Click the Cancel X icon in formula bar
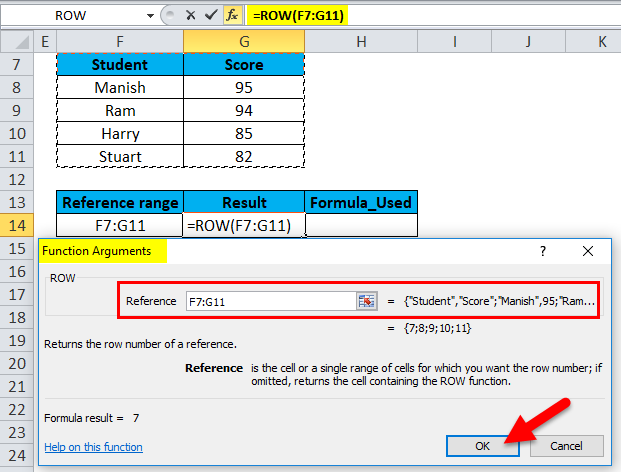Screen dimensions: 621x472 pos(190,15)
